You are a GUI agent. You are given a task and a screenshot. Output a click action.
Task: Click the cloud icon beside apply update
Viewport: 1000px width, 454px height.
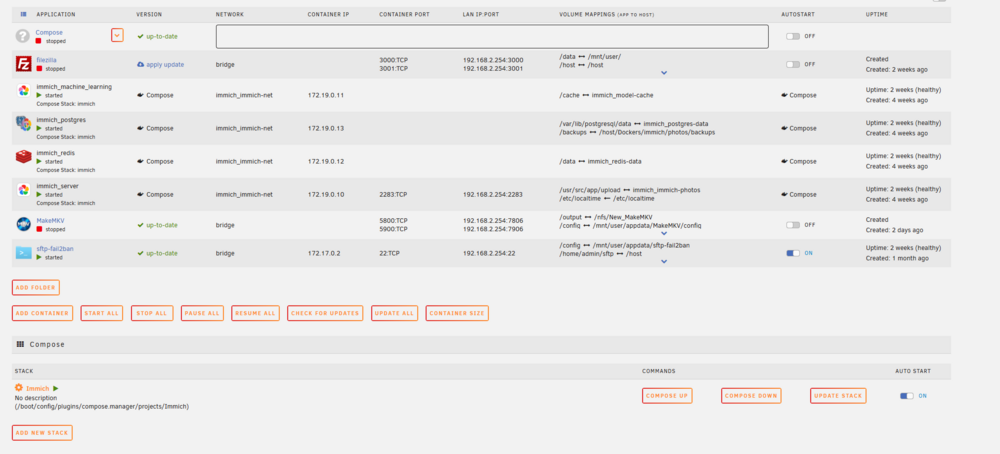click(141, 64)
